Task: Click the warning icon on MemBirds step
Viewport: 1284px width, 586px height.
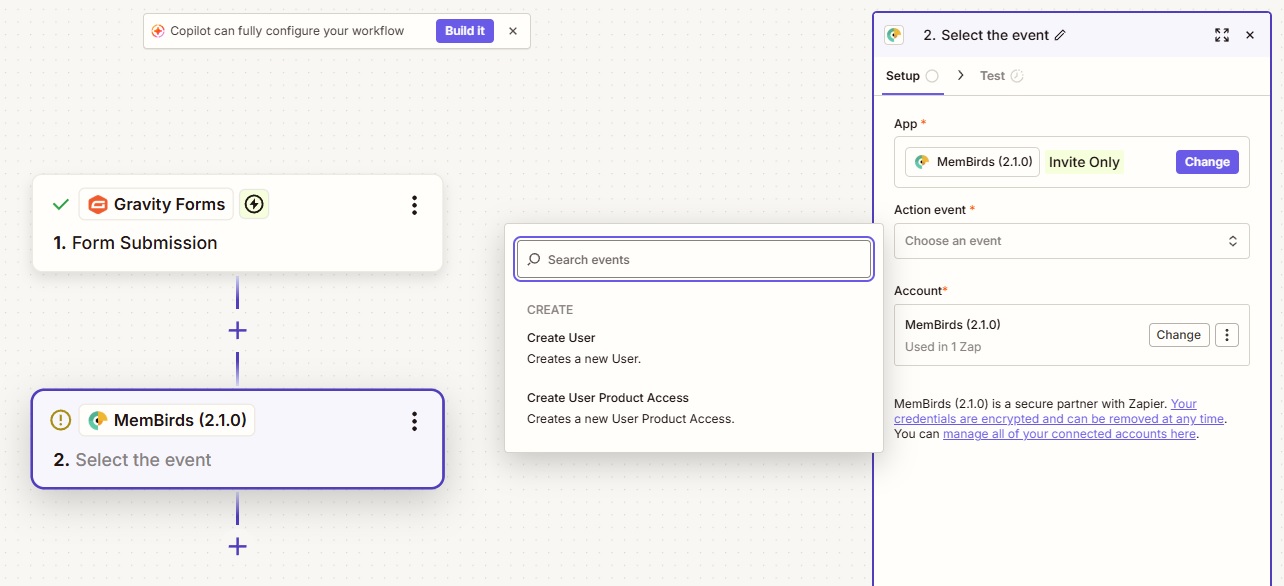Action: (61, 420)
